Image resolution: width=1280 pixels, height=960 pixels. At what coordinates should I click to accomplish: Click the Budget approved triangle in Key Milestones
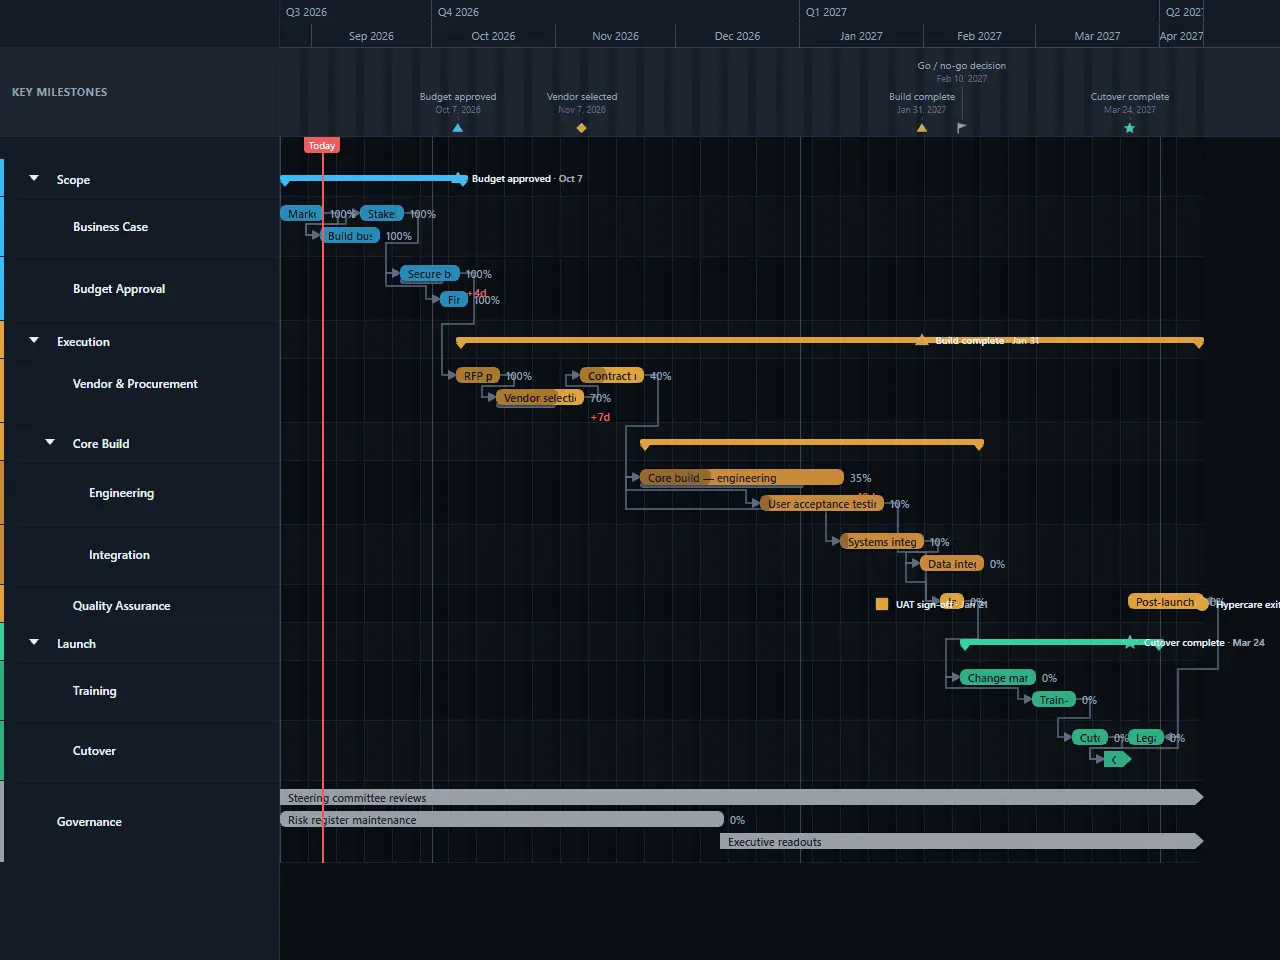[x=458, y=128]
